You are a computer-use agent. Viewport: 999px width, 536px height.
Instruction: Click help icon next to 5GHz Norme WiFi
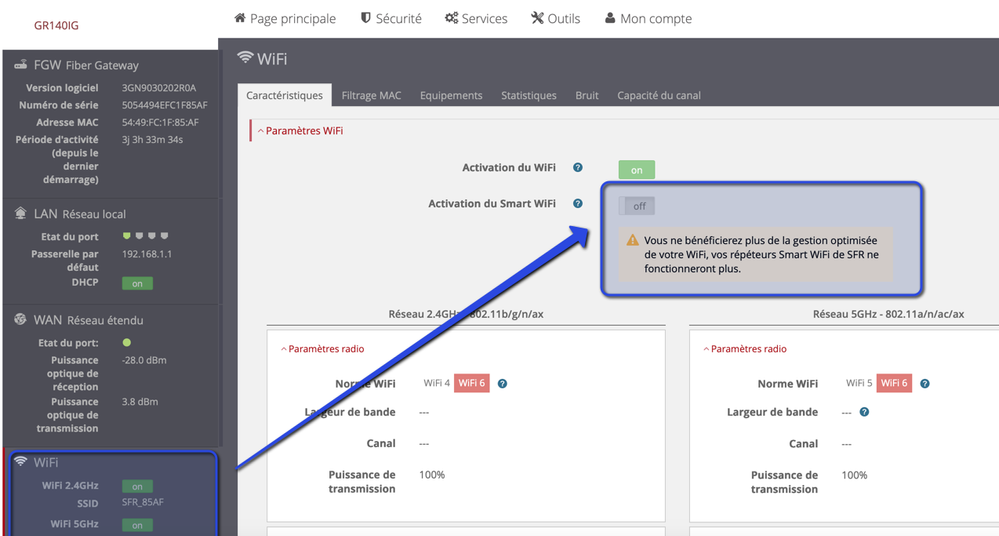[925, 384]
